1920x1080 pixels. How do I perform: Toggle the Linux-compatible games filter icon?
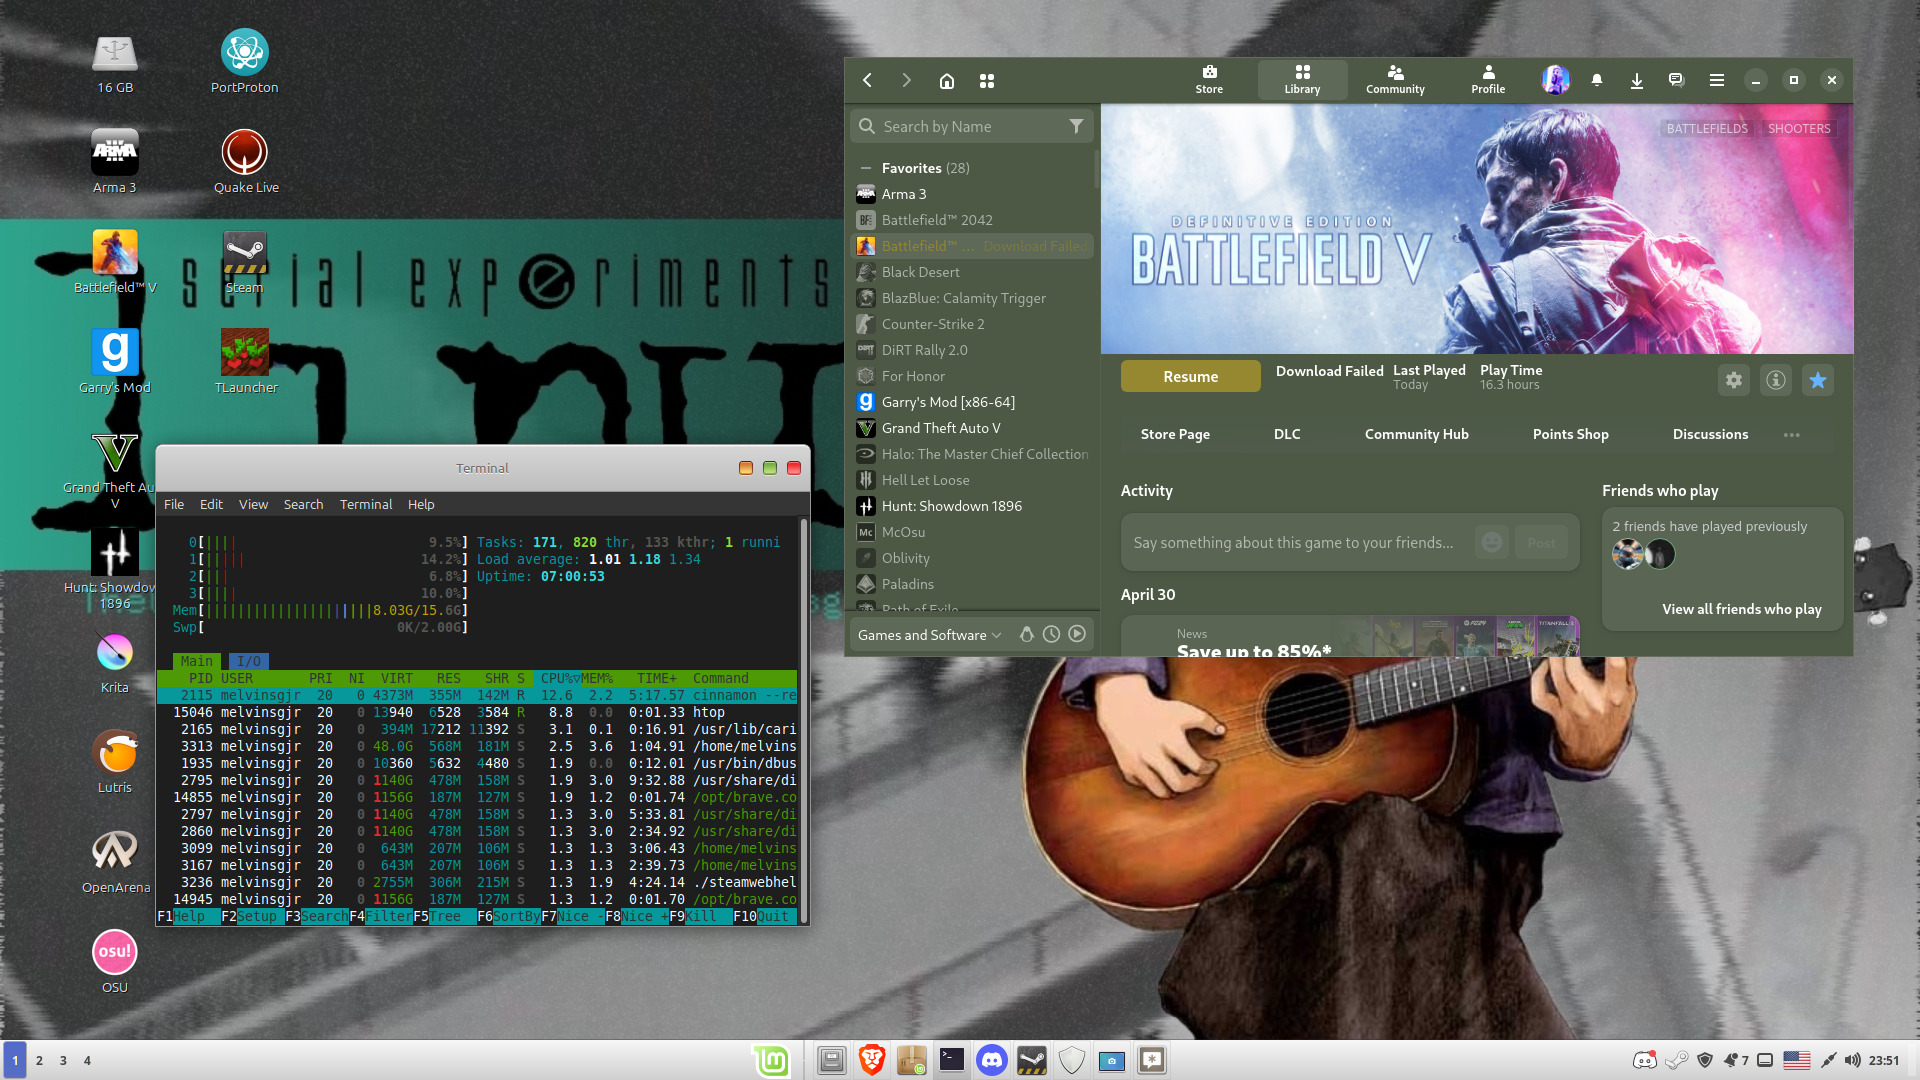point(1026,634)
